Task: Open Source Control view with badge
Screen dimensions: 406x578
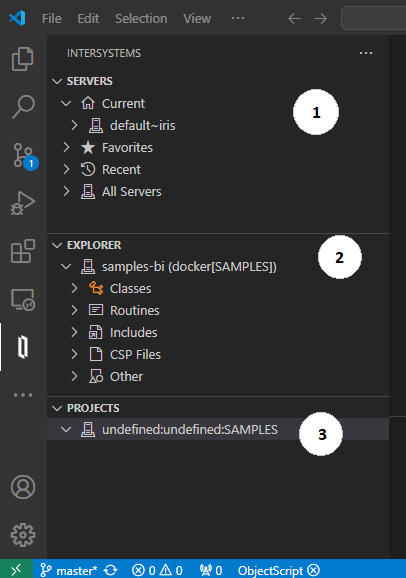Action: click(x=24, y=156)
